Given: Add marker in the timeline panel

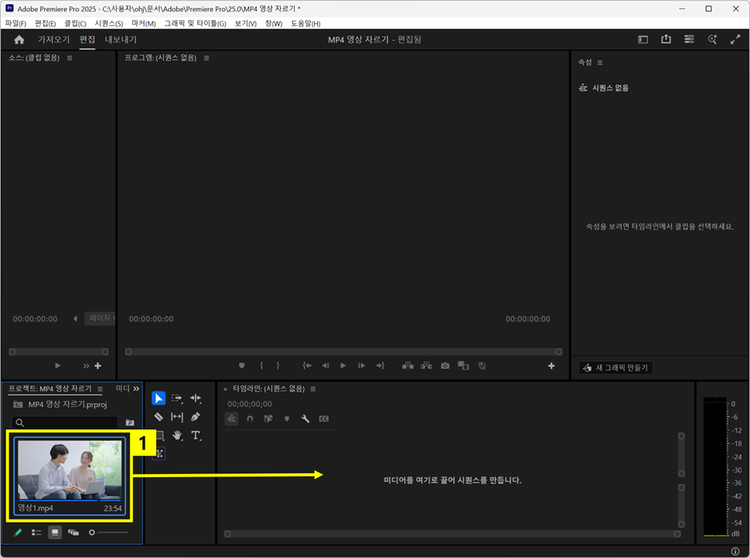Looking at the screenshot, I should click(x=287, y=419).
